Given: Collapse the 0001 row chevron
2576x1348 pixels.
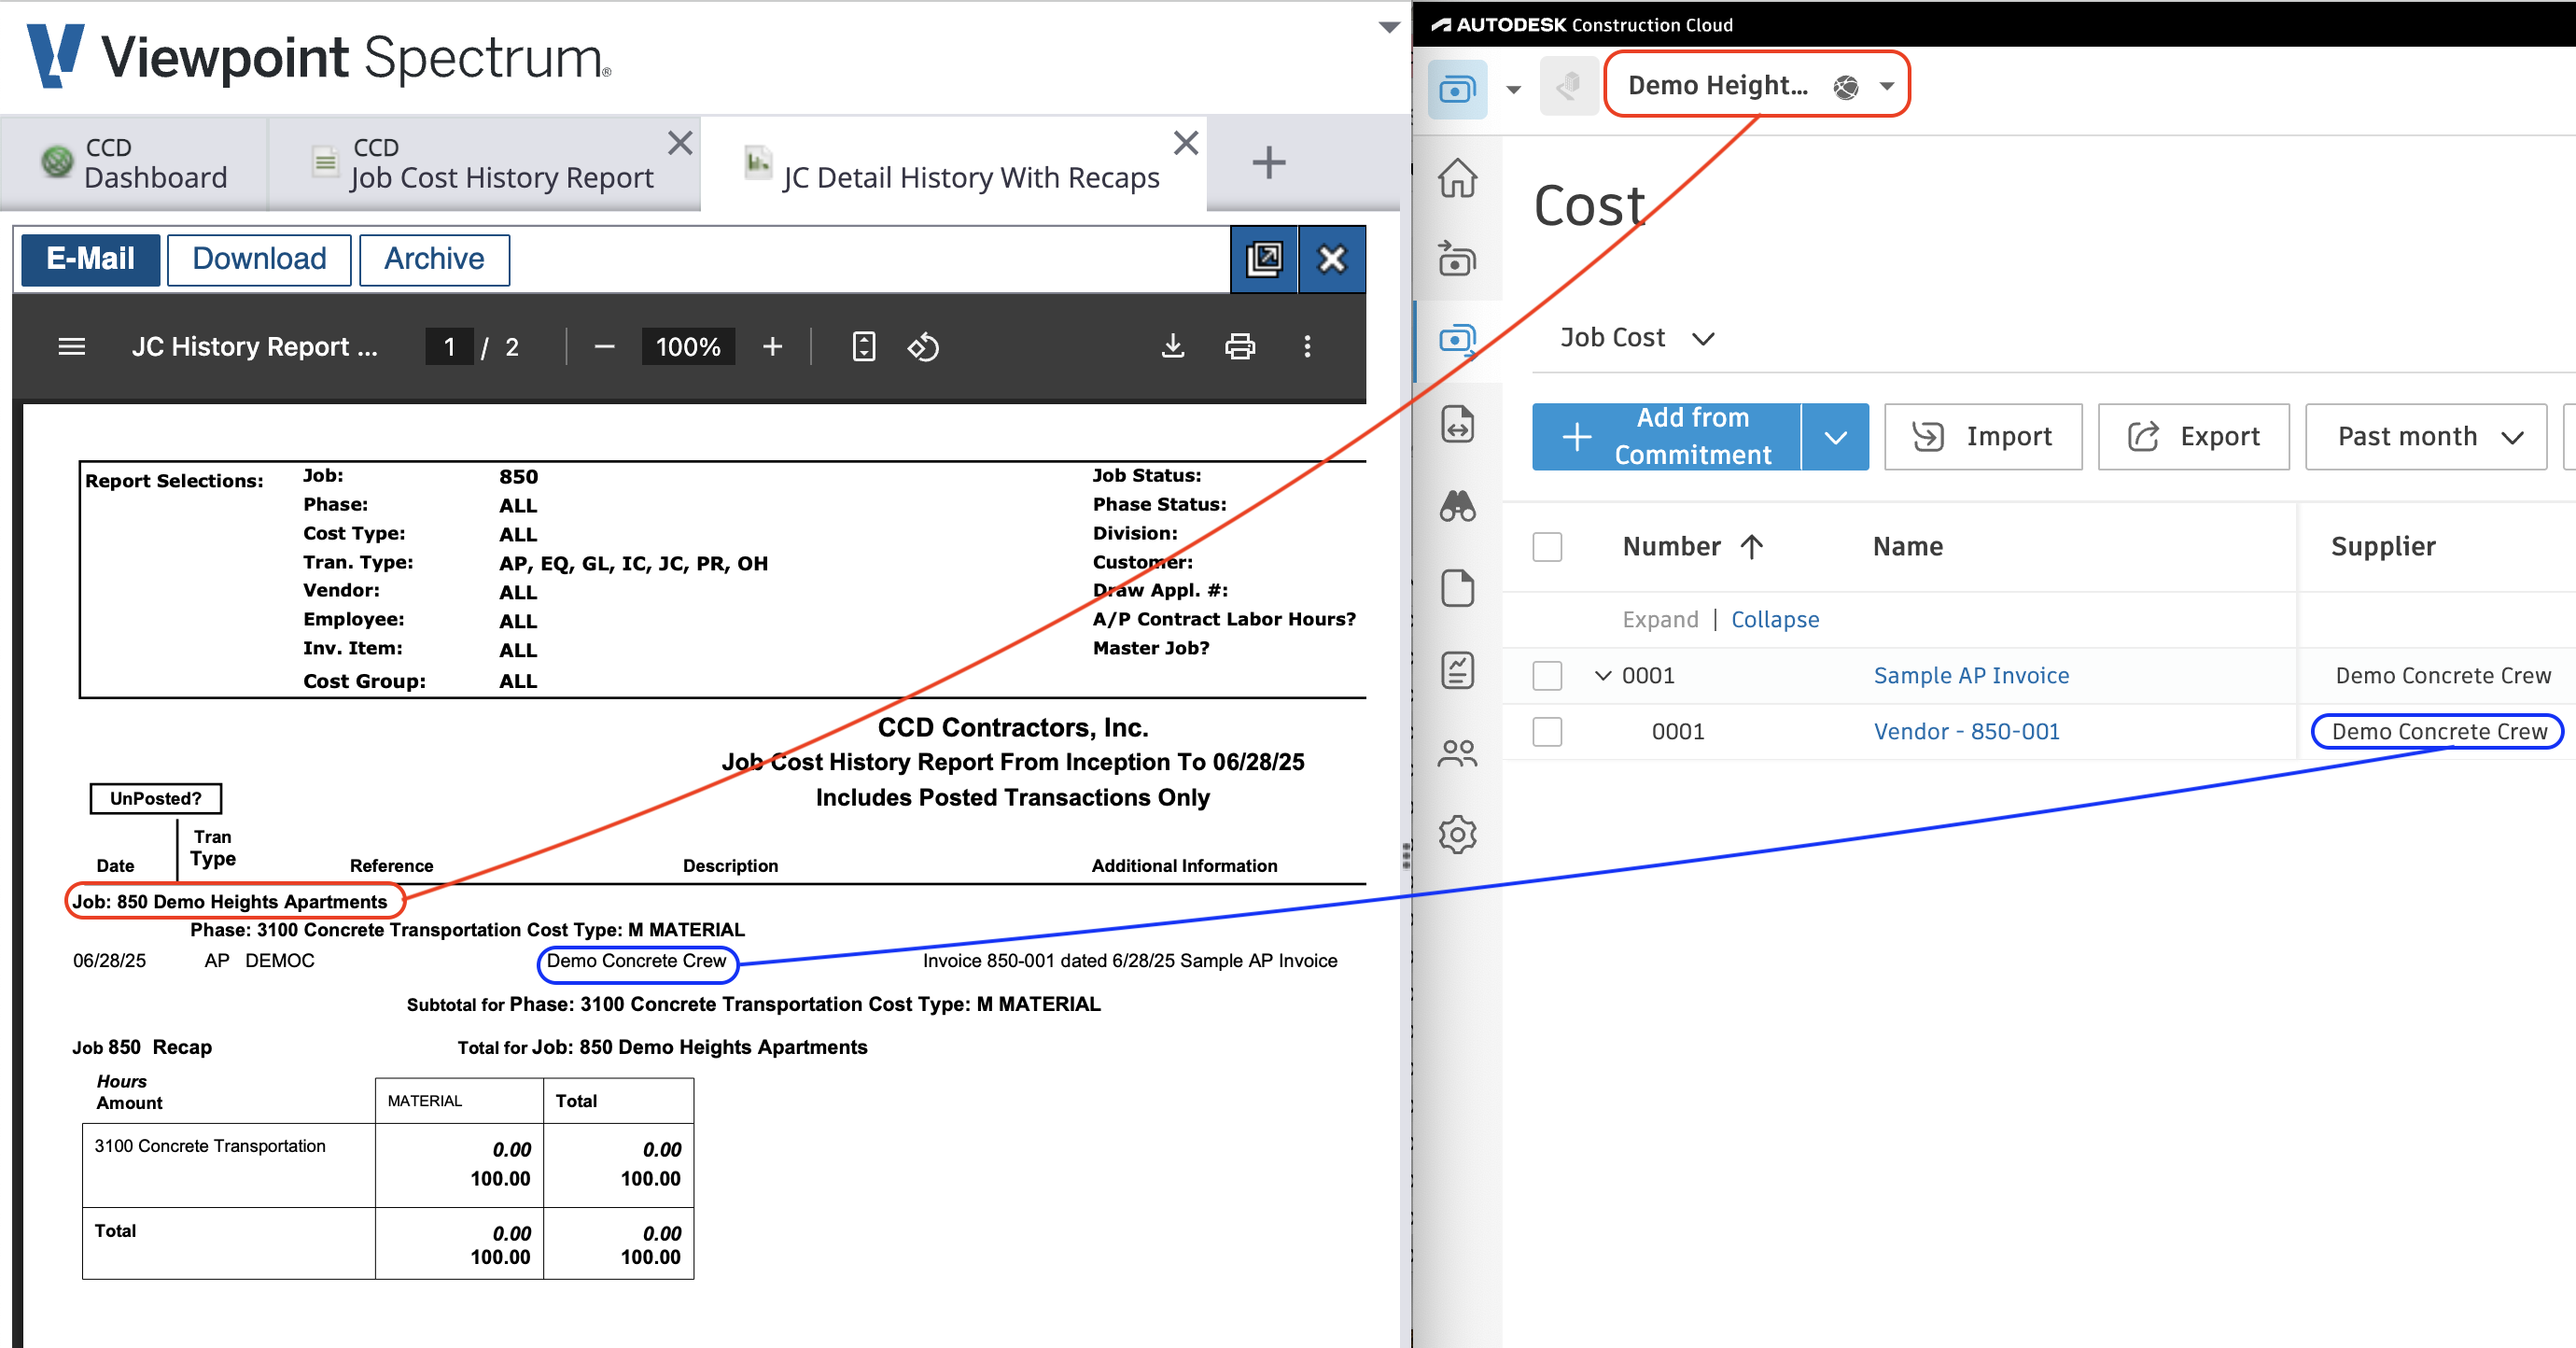Looking at the screenshot, I should pos(1603,676).
